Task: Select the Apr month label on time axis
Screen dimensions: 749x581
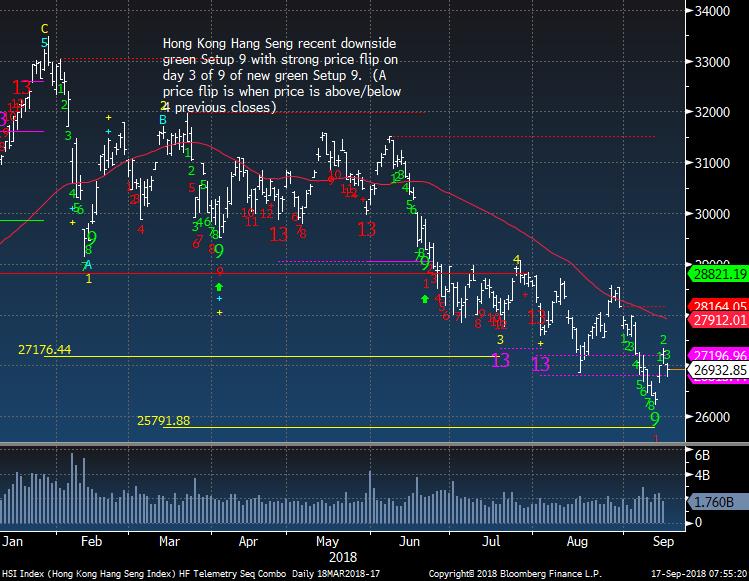Action: click(x=248, y=541)
